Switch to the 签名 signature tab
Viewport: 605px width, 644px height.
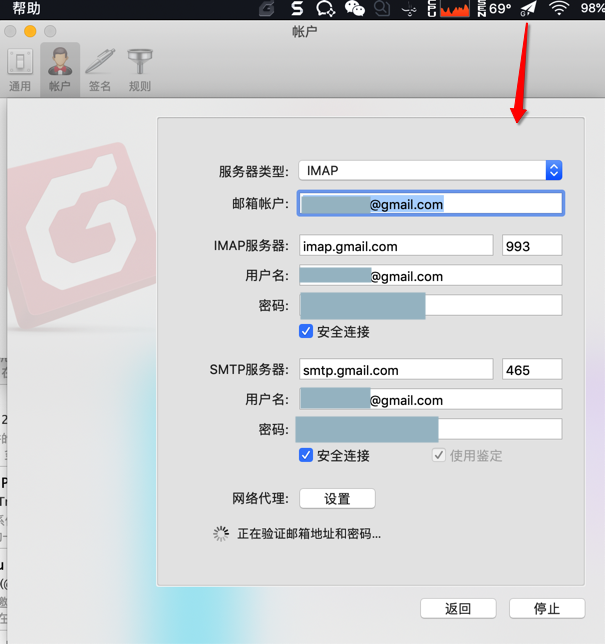click(100, 70)
